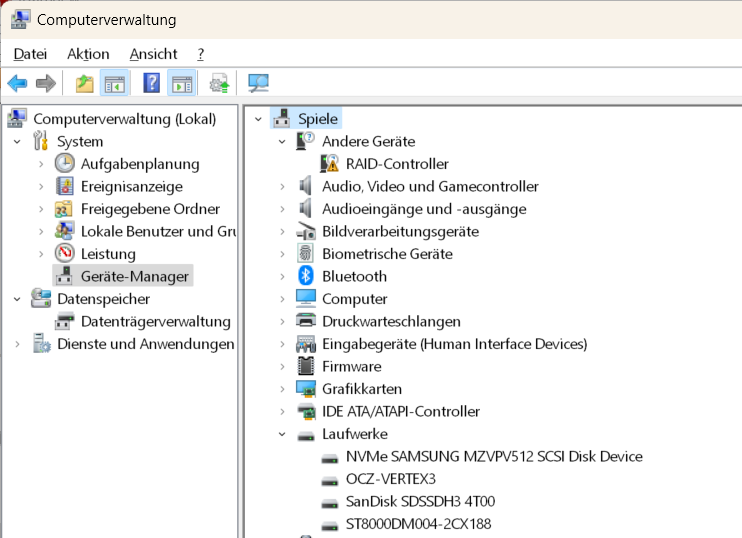
Task: Click the RAID-Controller warning icon
Action: pyautogui.click(x=330, y=164)
